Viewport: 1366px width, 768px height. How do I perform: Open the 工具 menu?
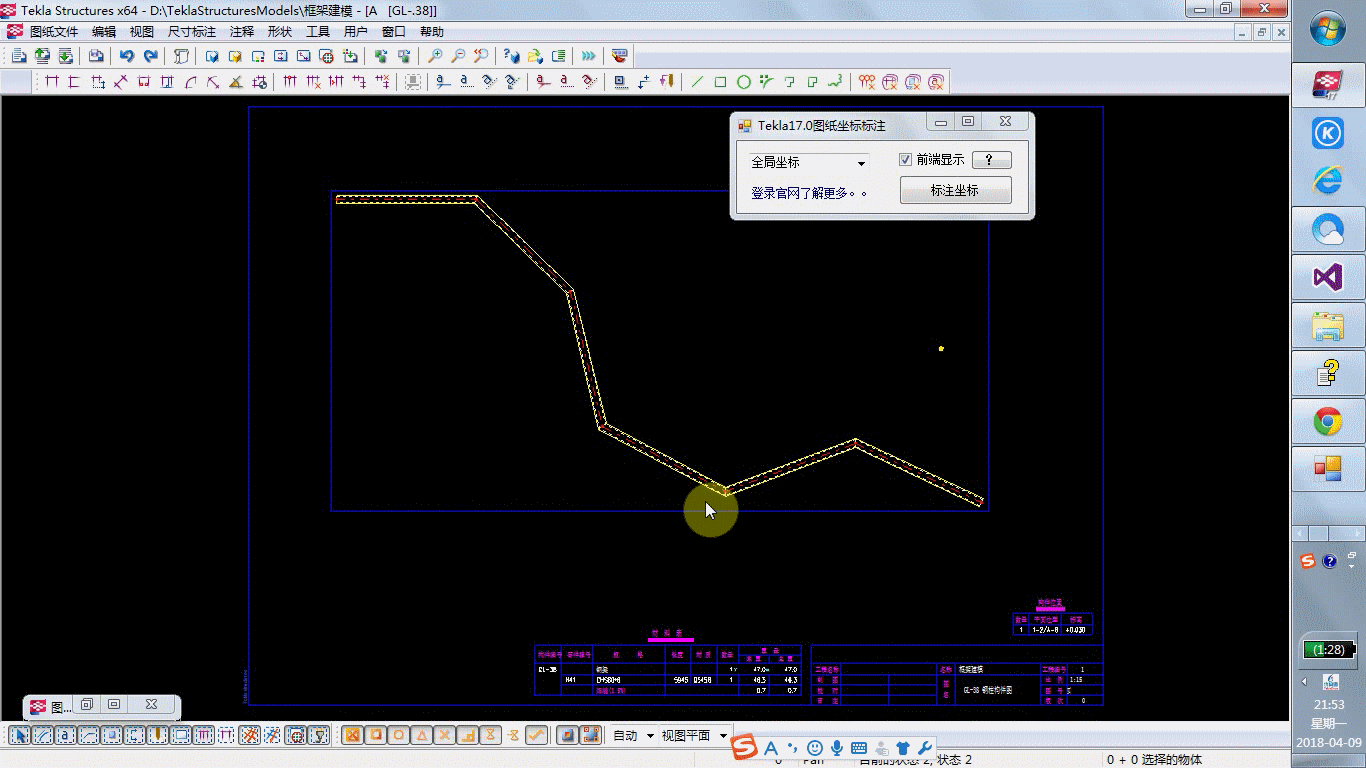point(318,32)
